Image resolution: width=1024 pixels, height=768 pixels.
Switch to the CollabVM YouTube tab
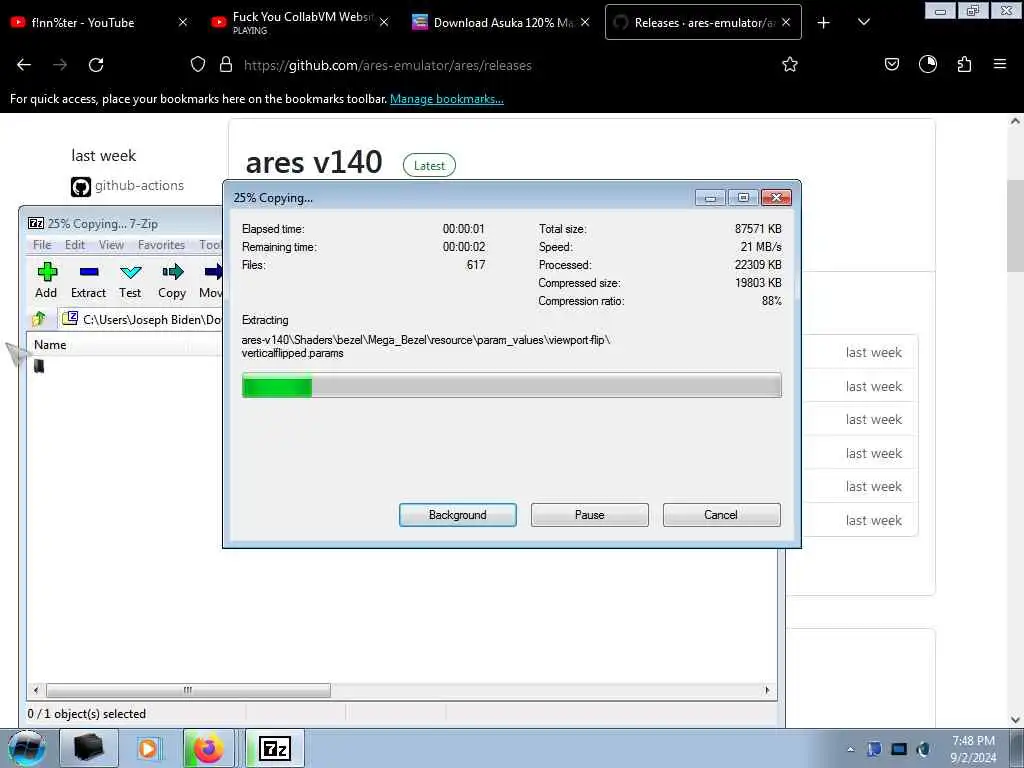[299, 23]
